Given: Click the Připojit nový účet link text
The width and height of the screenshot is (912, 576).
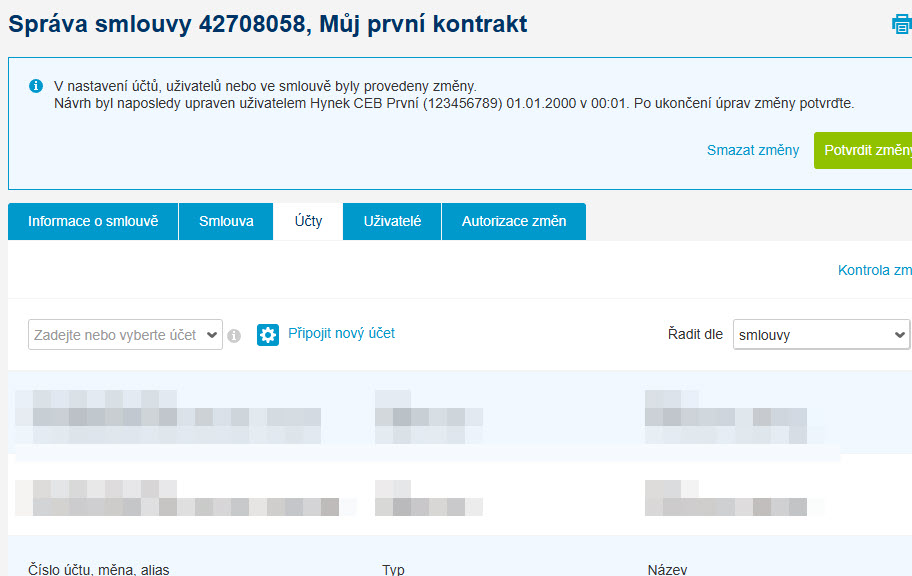Looking at the screenshot, I should click(341, 333).
